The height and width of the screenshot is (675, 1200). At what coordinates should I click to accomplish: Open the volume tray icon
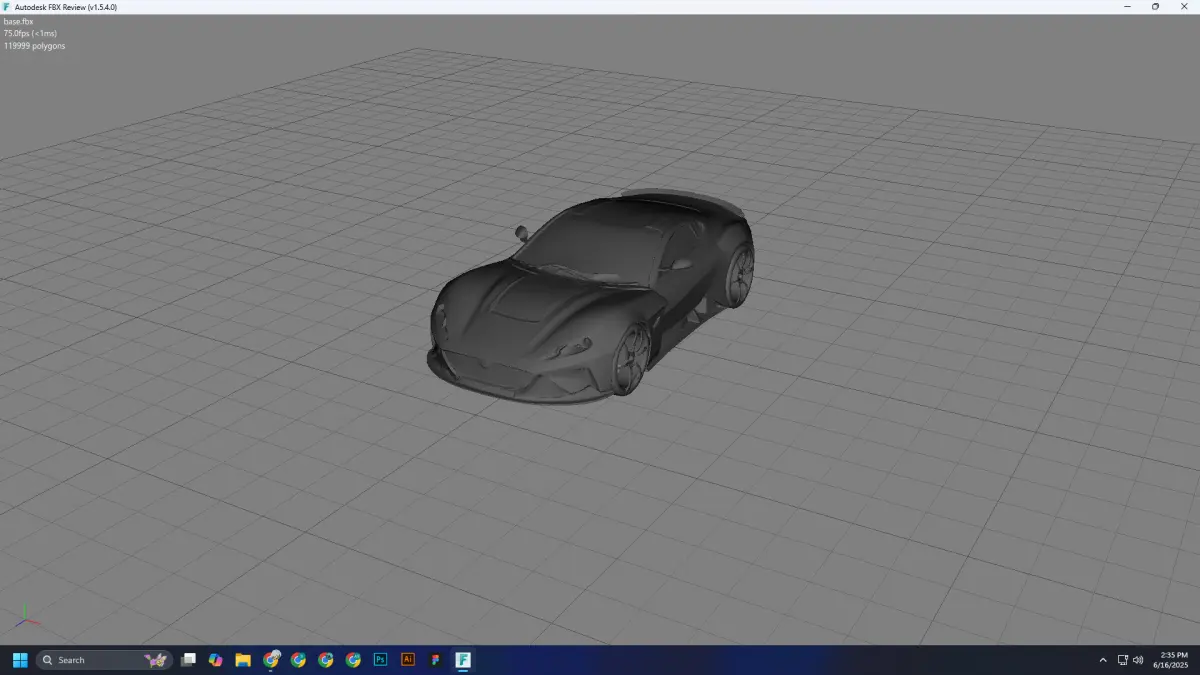point(1138,660)
